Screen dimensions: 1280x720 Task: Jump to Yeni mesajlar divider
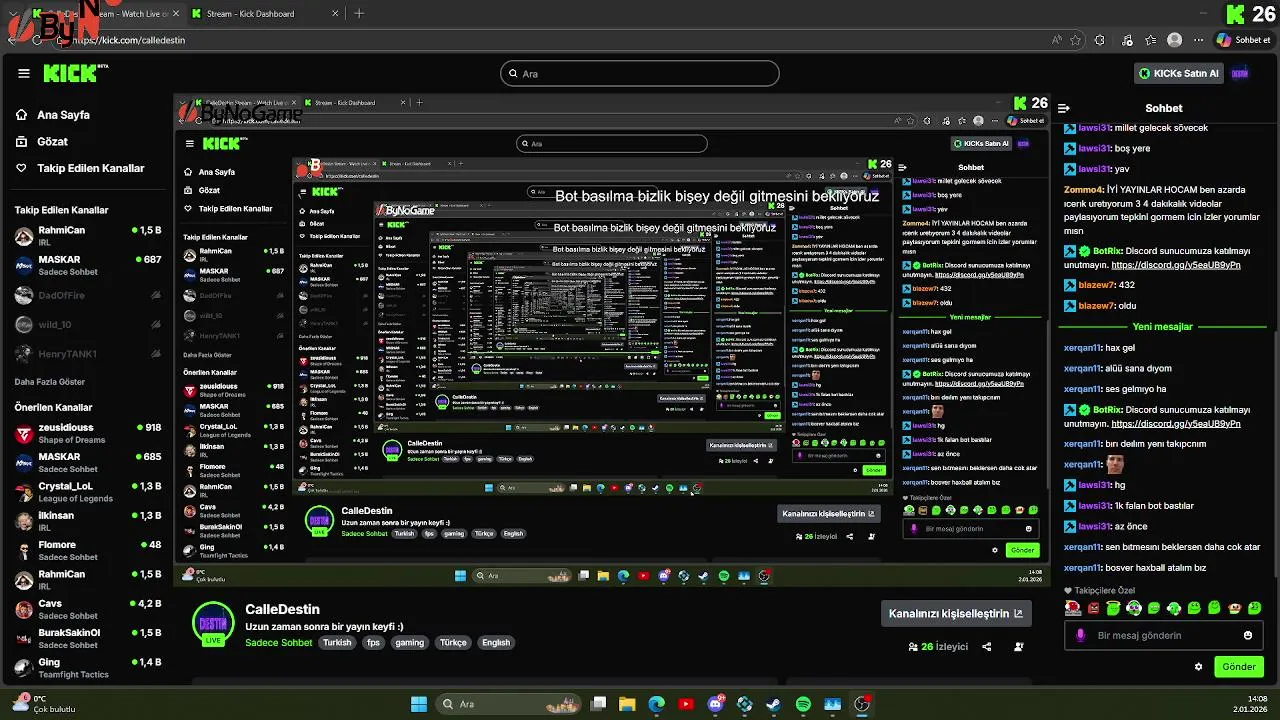[x=1163, y=327]
